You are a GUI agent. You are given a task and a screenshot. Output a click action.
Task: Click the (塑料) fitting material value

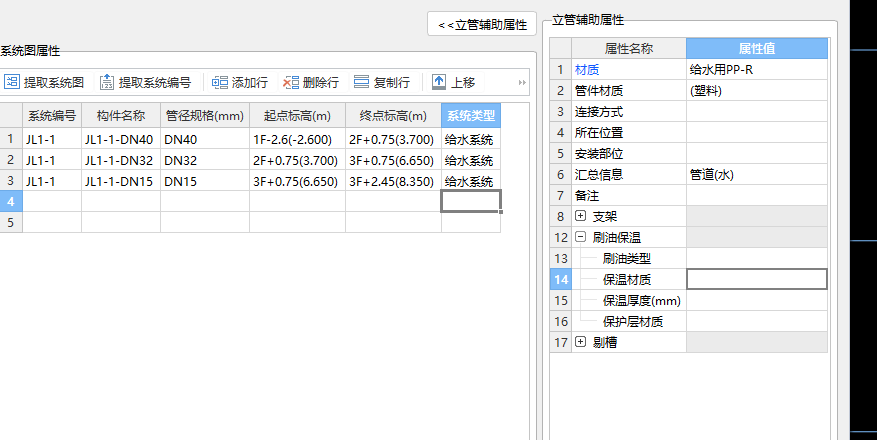pos(757,91)
